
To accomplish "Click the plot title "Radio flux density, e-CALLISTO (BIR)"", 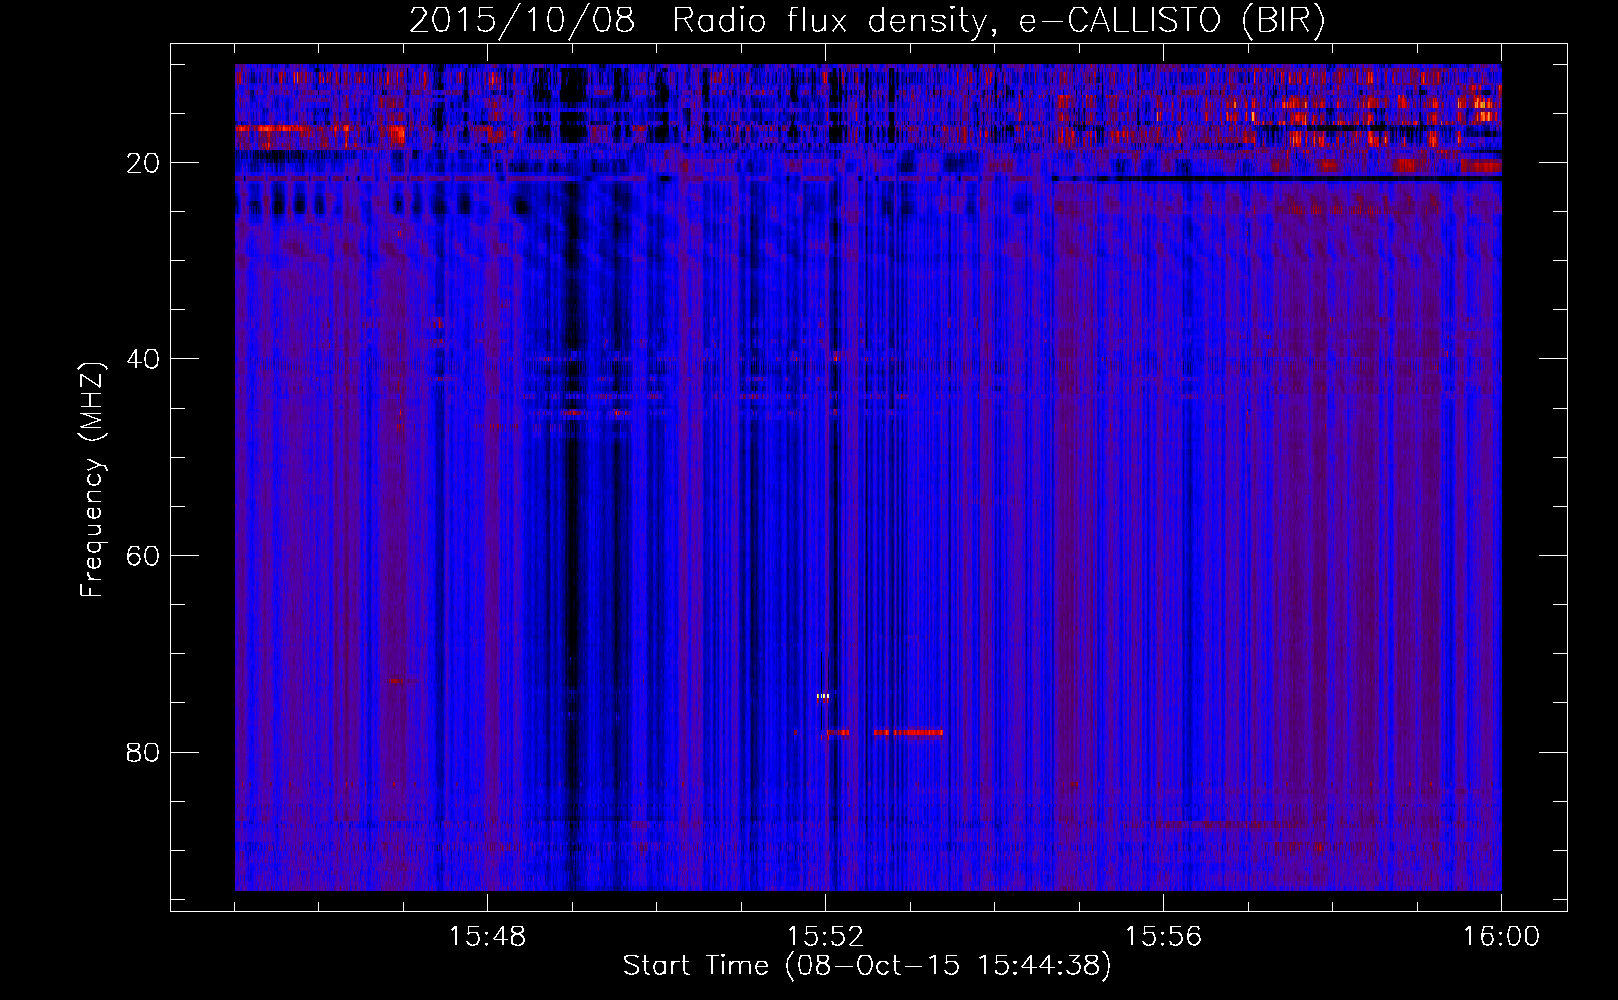I will [998, 21].
